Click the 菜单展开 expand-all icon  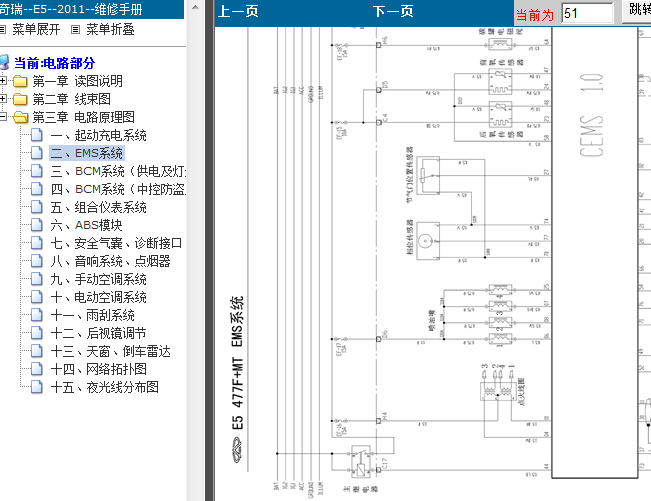pyautogui.click(x=2, y=29)
